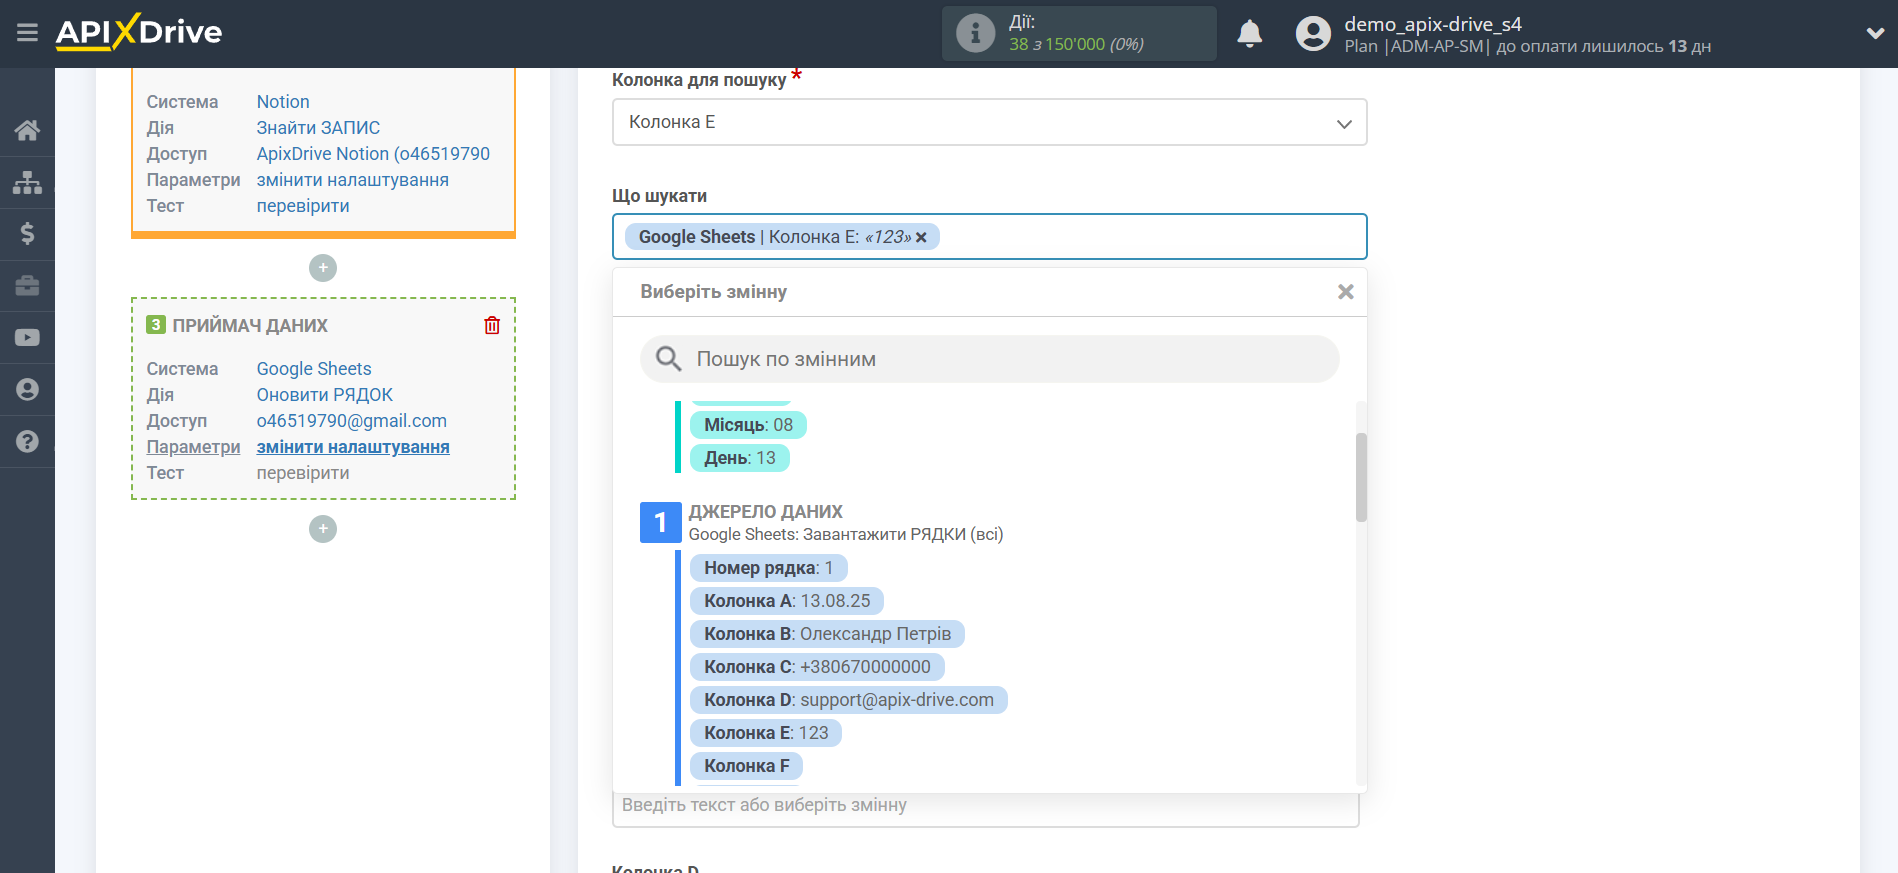Select variable Колонка F
Viewport: 1898px width, 873px height.
(747, 766)
